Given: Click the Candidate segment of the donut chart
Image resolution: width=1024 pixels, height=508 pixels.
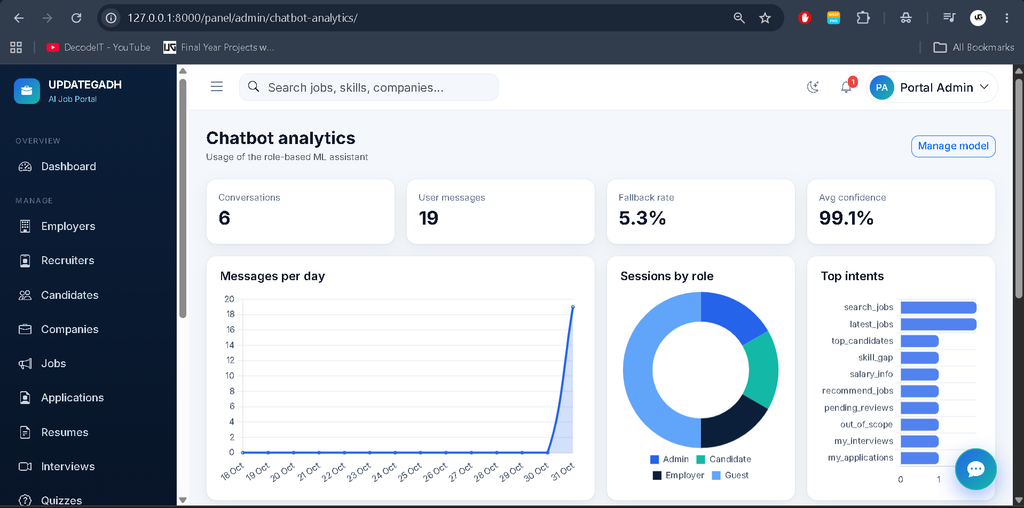Looking at the screenshot, I should [762, 370].
